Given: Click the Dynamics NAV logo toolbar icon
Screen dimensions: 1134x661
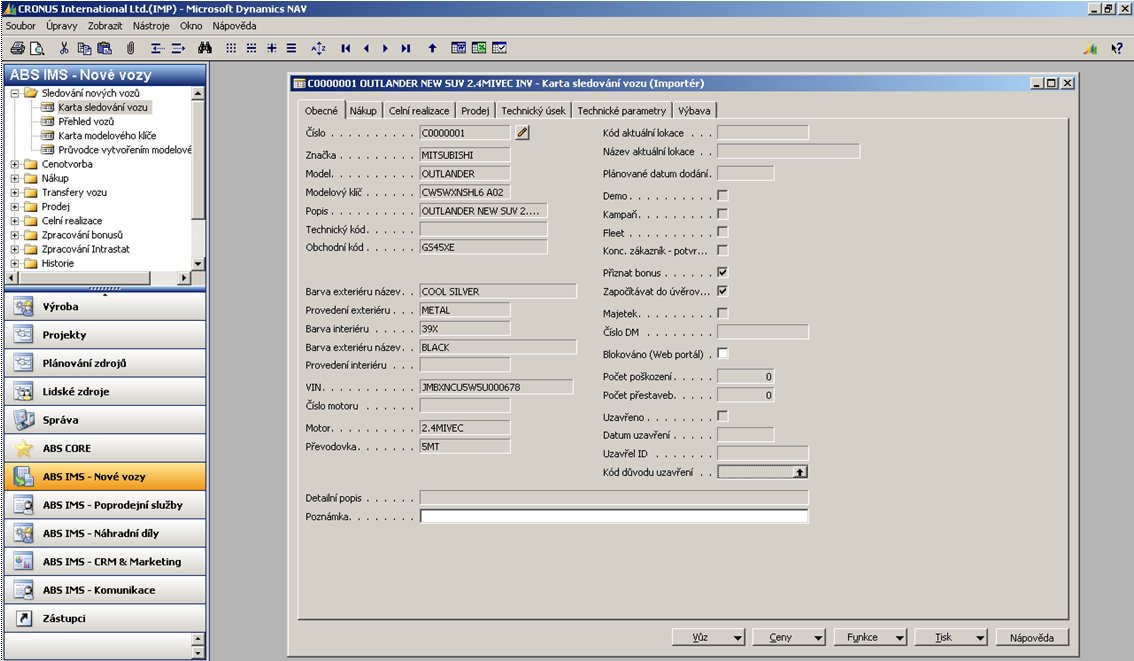Looking at the screenshot, I should click(x=1091, y=48).
